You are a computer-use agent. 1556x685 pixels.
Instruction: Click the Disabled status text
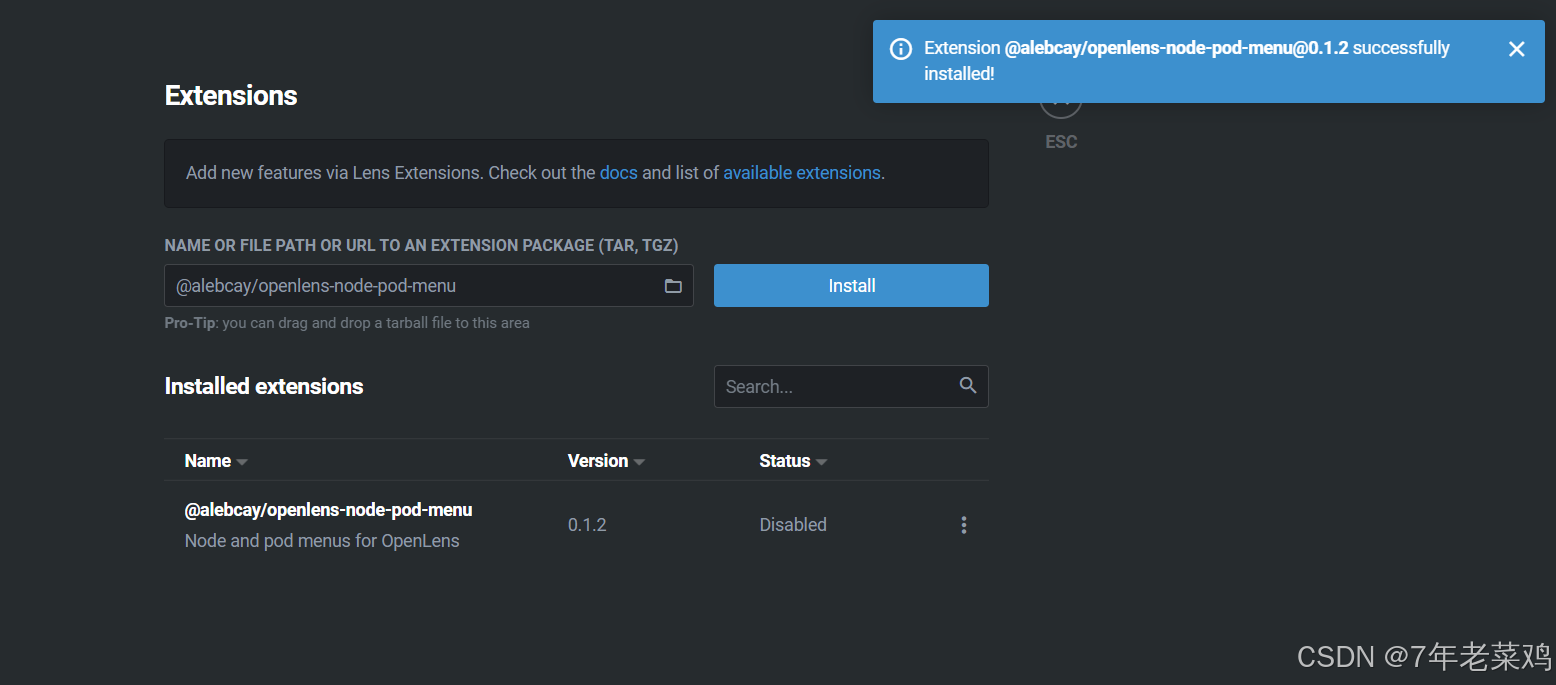click(793, 525)
